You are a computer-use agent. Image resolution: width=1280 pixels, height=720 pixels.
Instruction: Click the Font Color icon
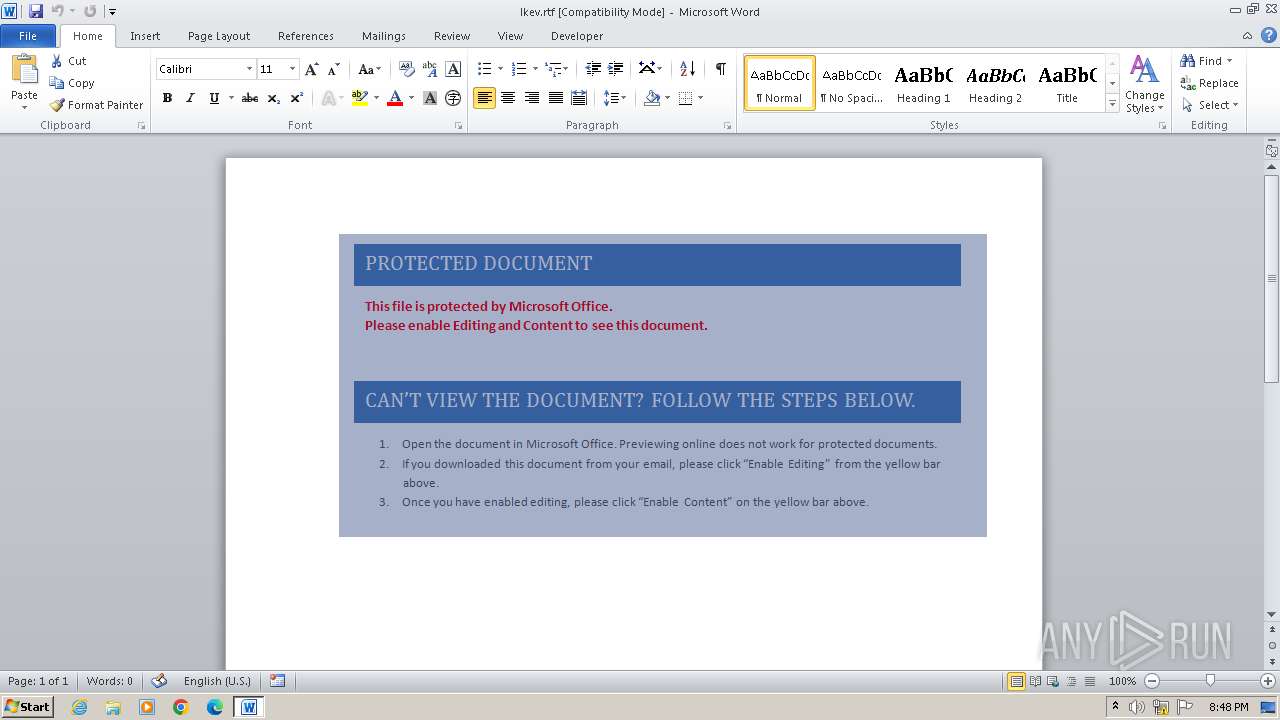pyautogui.click(x=395, y=98)
